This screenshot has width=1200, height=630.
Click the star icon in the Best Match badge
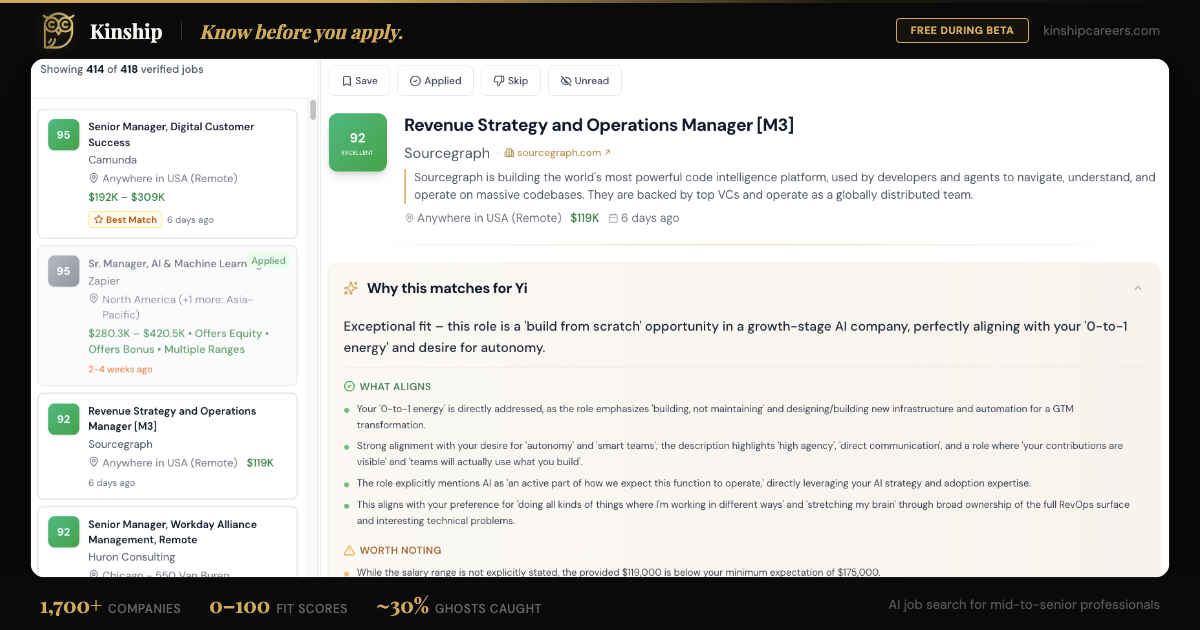97,220
